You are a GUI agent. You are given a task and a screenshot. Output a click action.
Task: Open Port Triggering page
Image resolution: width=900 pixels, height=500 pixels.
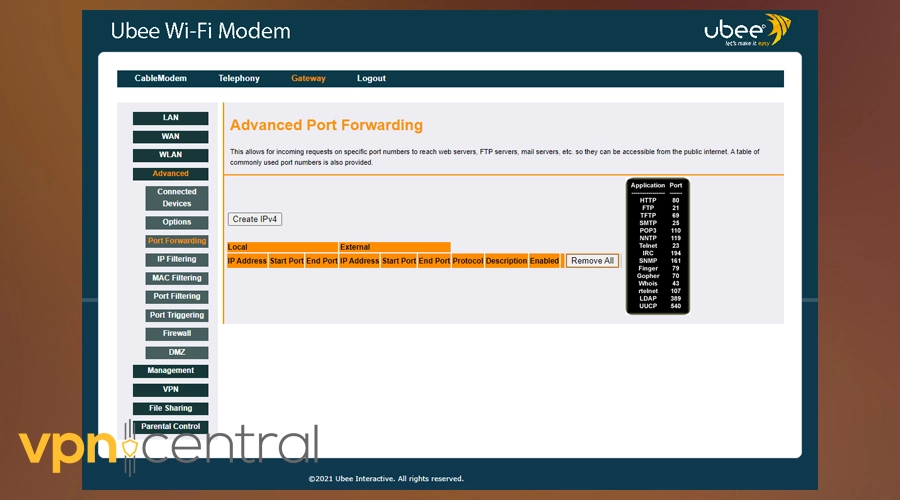177,315
